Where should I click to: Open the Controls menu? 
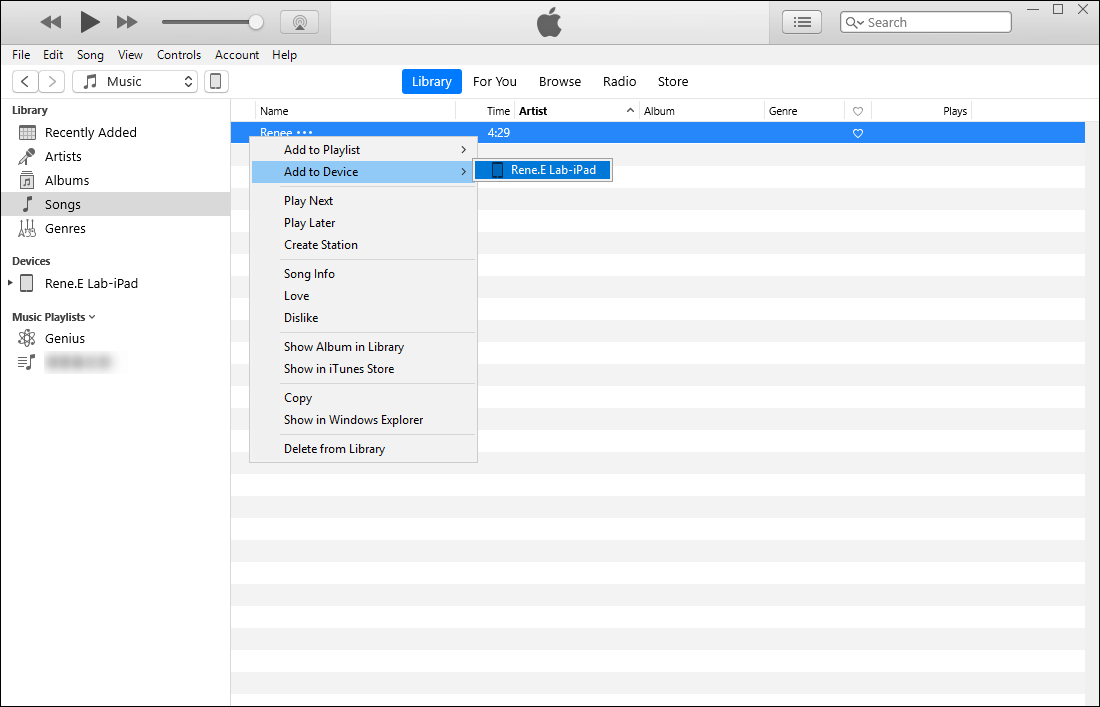pos(179,55)
